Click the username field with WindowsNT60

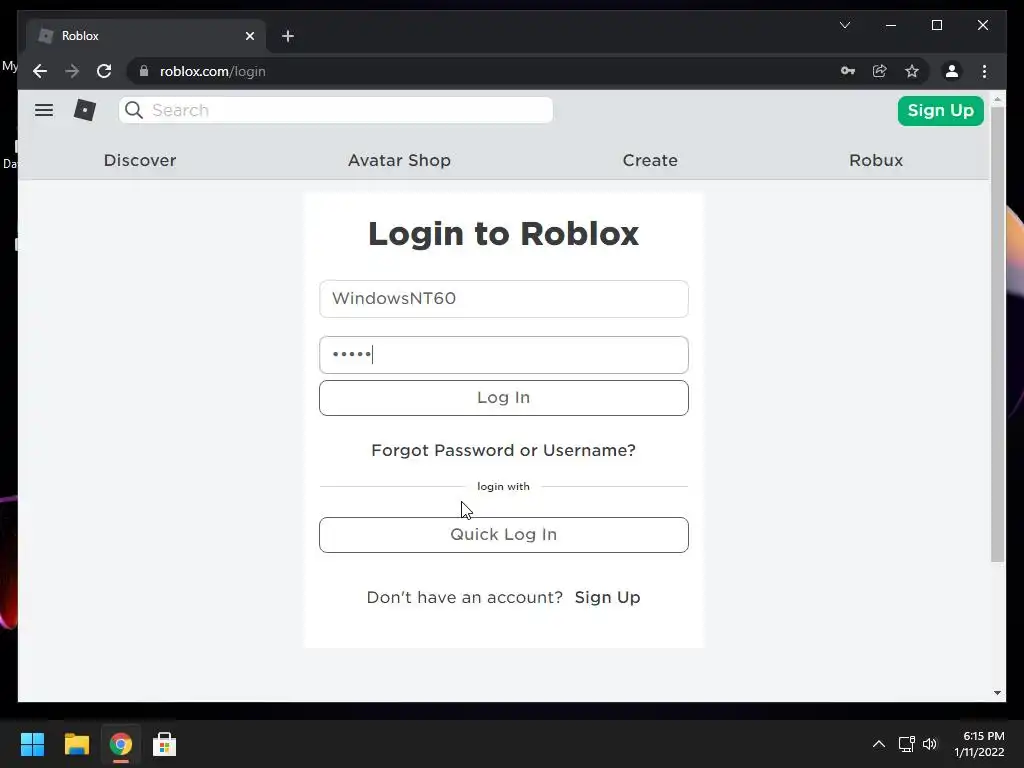[504, 298]
